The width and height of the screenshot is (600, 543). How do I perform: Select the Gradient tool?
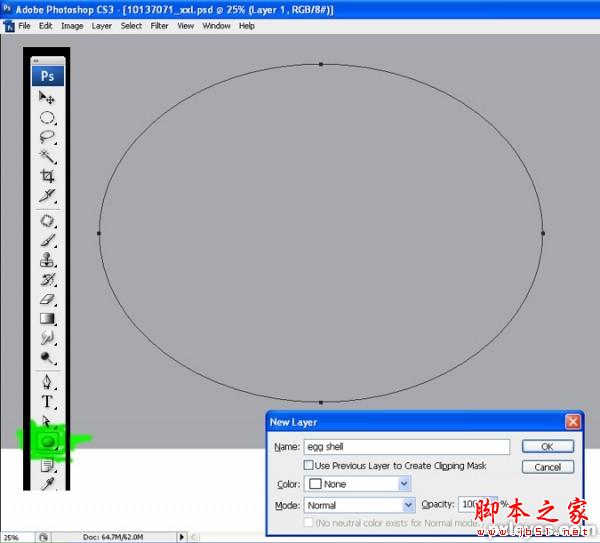point(47,319)
